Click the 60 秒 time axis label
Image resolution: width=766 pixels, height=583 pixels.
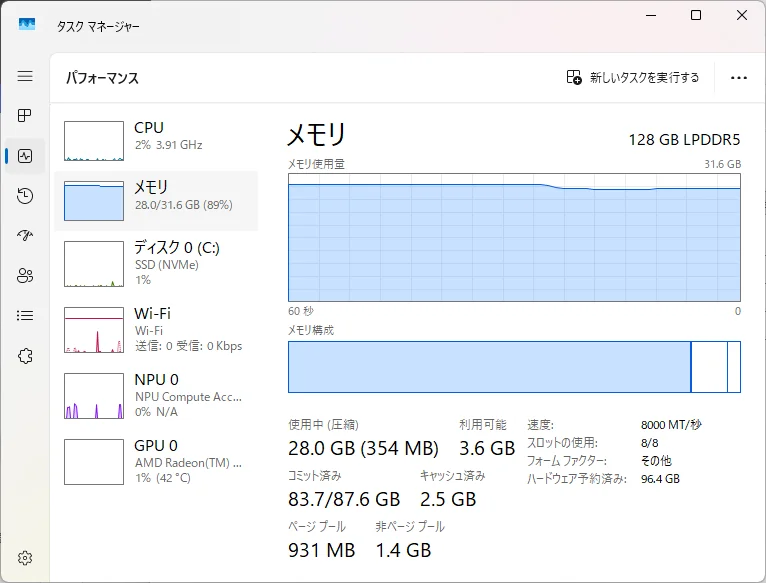300,311
